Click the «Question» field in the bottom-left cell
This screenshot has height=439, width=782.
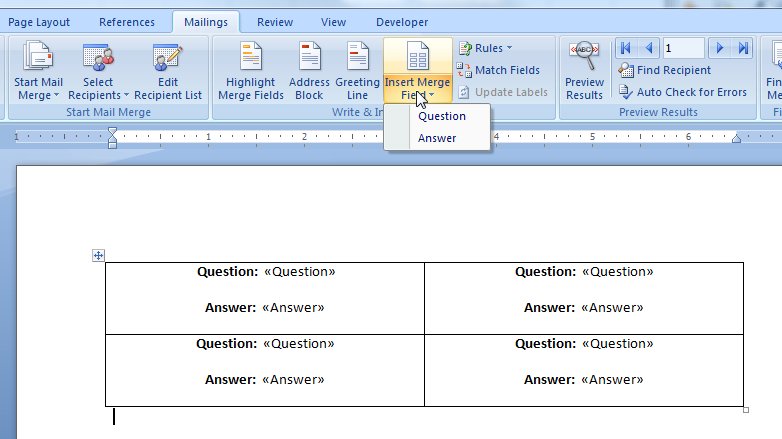[x=298, y=344]
